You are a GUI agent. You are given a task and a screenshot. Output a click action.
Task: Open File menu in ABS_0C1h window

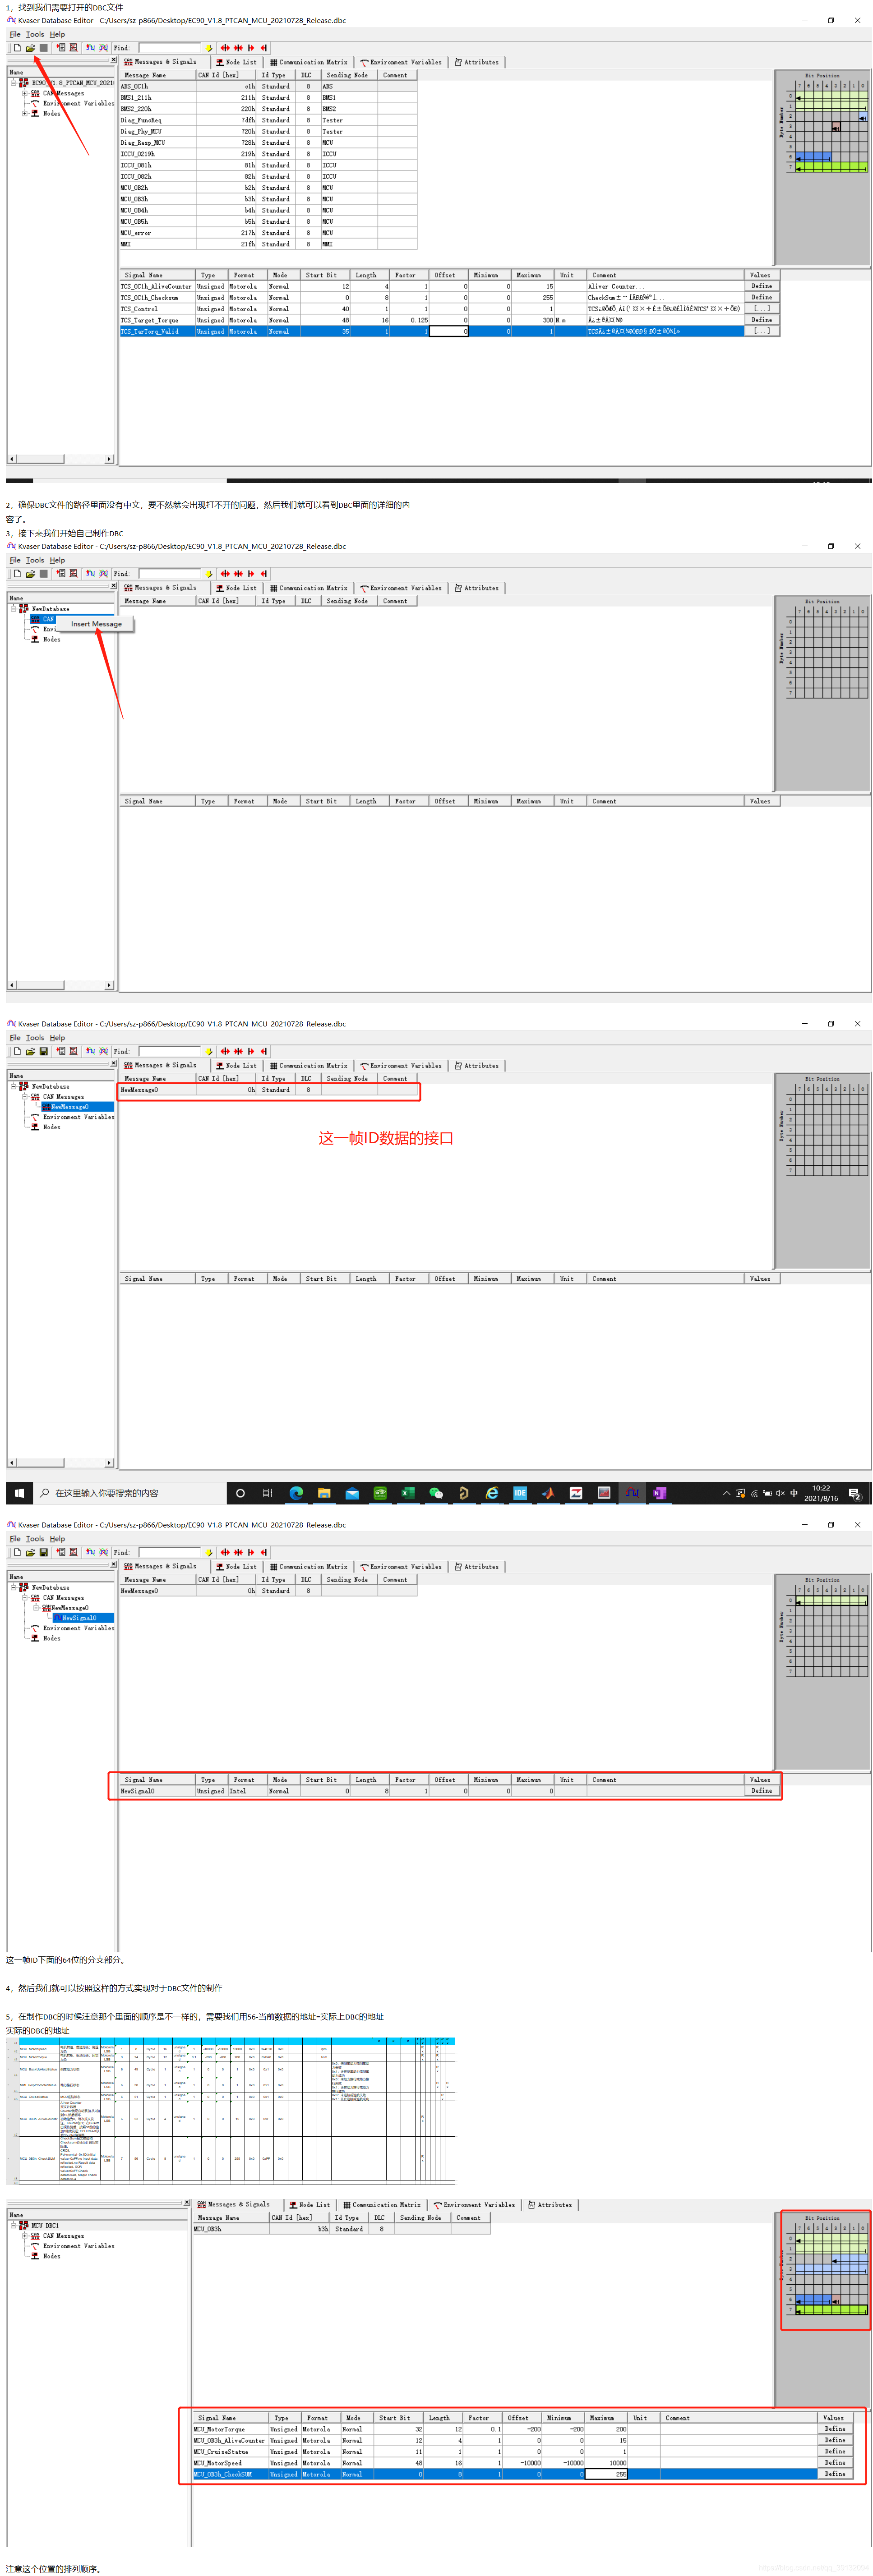[x=15, y=34]
